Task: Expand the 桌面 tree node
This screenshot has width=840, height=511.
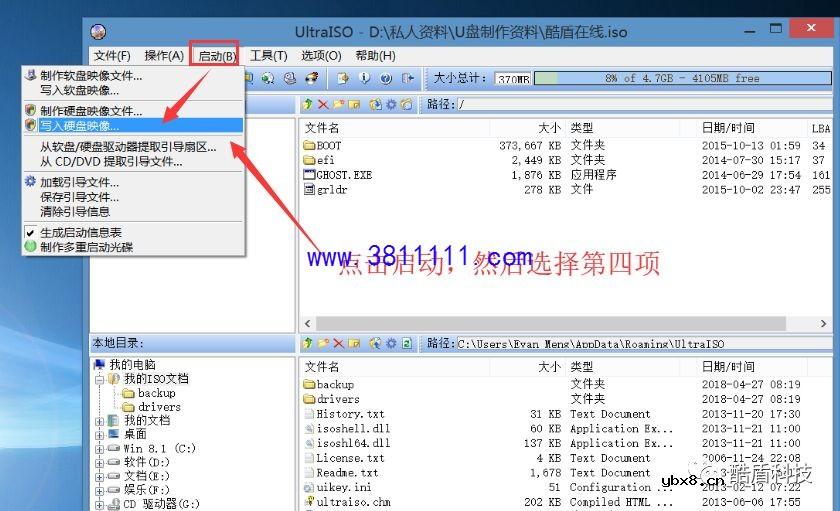Action: [99, 435]
